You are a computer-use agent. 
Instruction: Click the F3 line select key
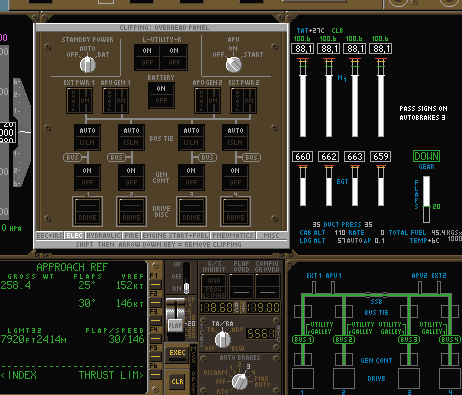[156, 321]
